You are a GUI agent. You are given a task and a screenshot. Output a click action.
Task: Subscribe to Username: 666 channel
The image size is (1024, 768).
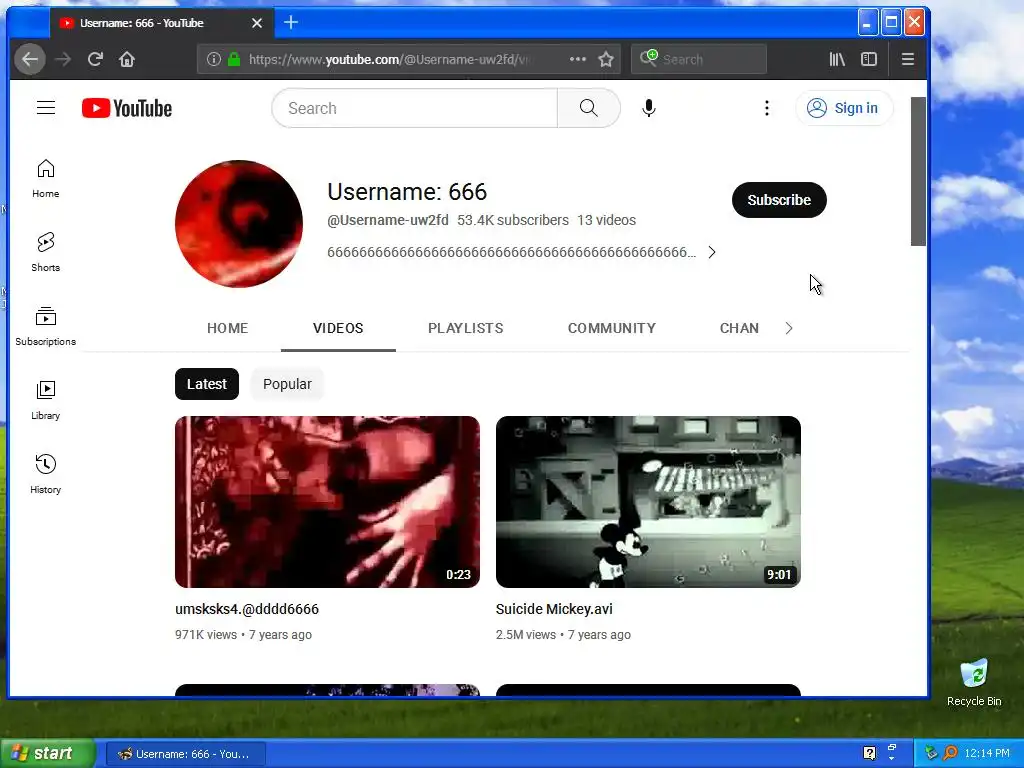779,200
